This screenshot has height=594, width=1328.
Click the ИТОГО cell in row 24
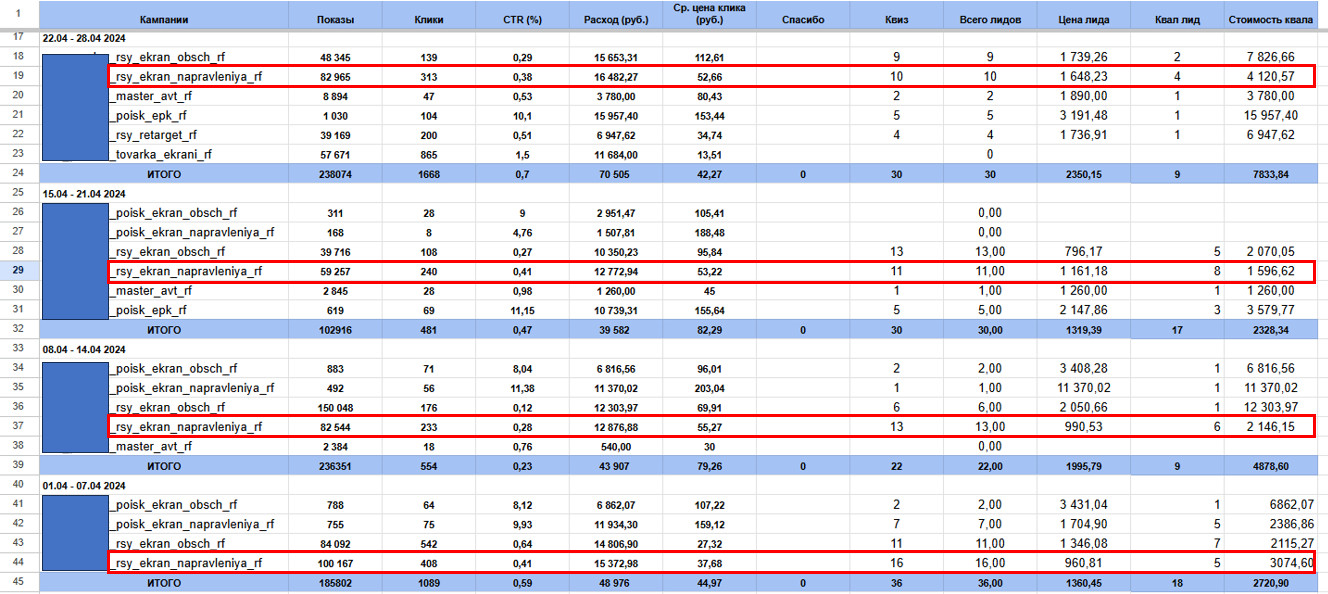coord(164,174)
